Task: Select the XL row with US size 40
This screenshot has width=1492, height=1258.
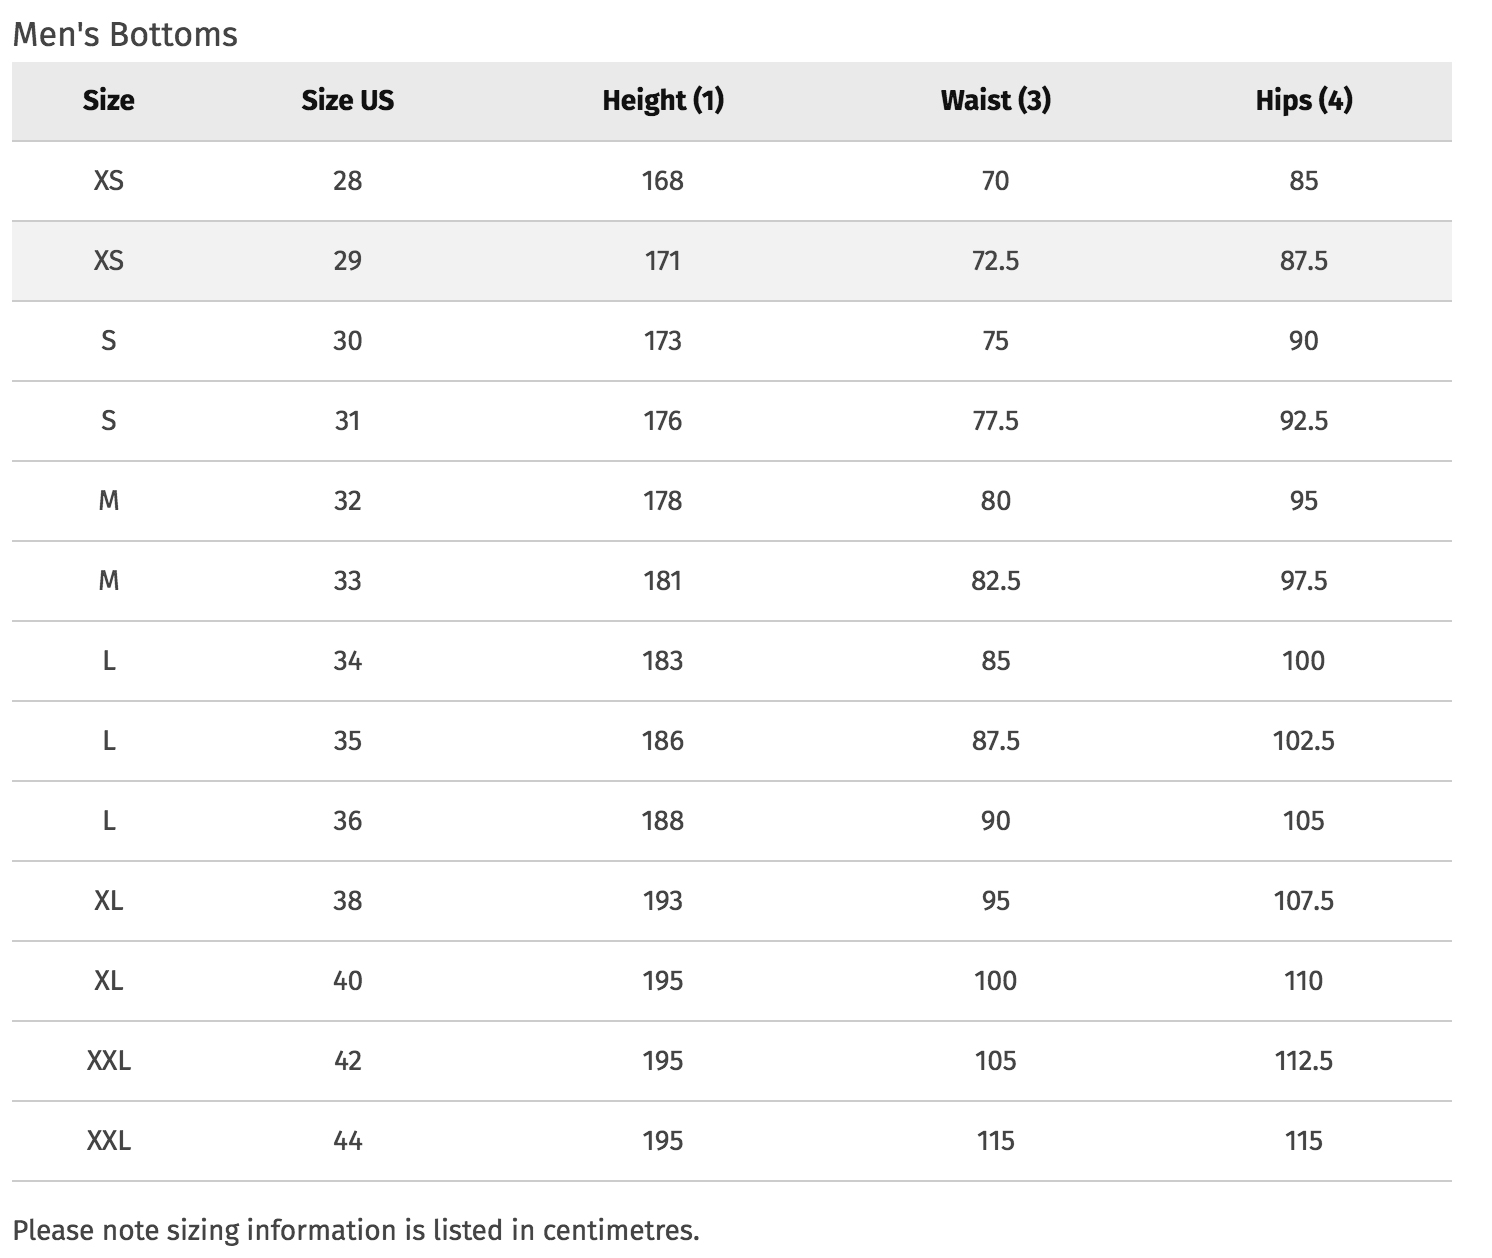Action: (731, 981)
